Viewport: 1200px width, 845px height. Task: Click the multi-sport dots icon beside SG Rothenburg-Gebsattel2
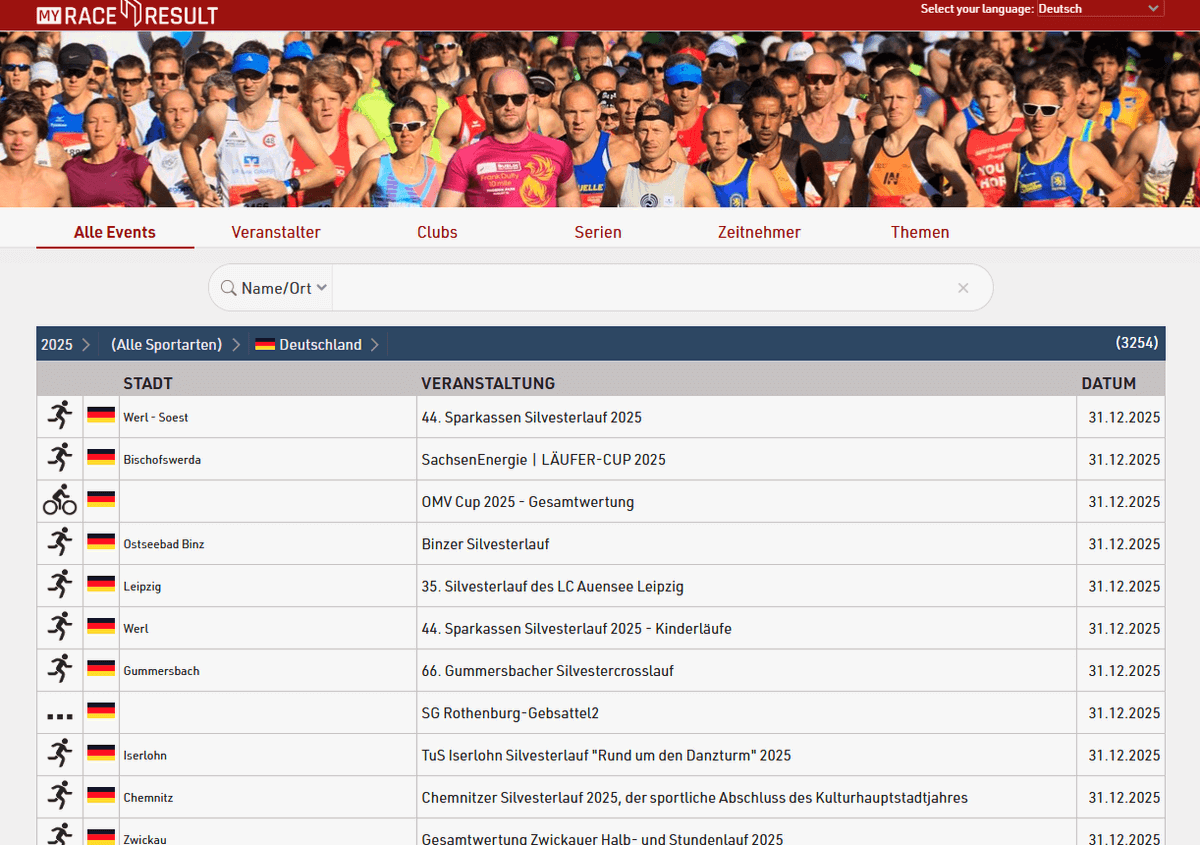(x=59, y=712)
